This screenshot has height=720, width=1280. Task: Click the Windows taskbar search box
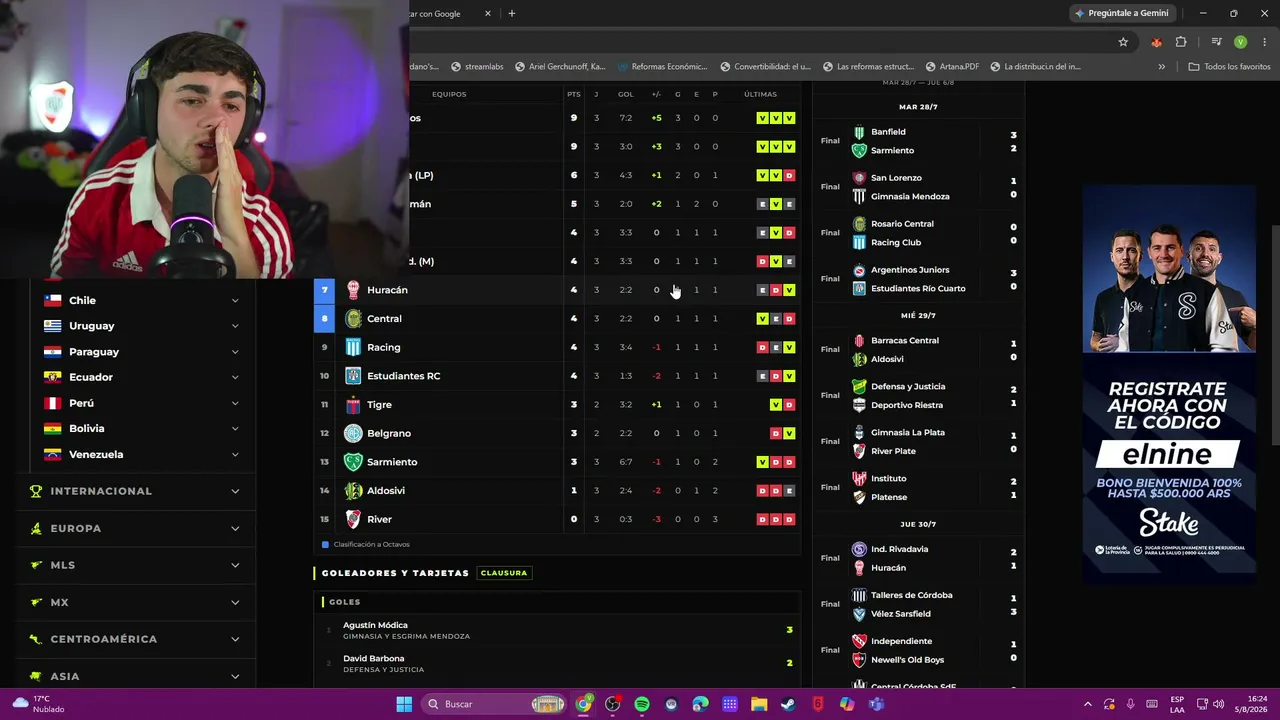(x=492, y=704)
